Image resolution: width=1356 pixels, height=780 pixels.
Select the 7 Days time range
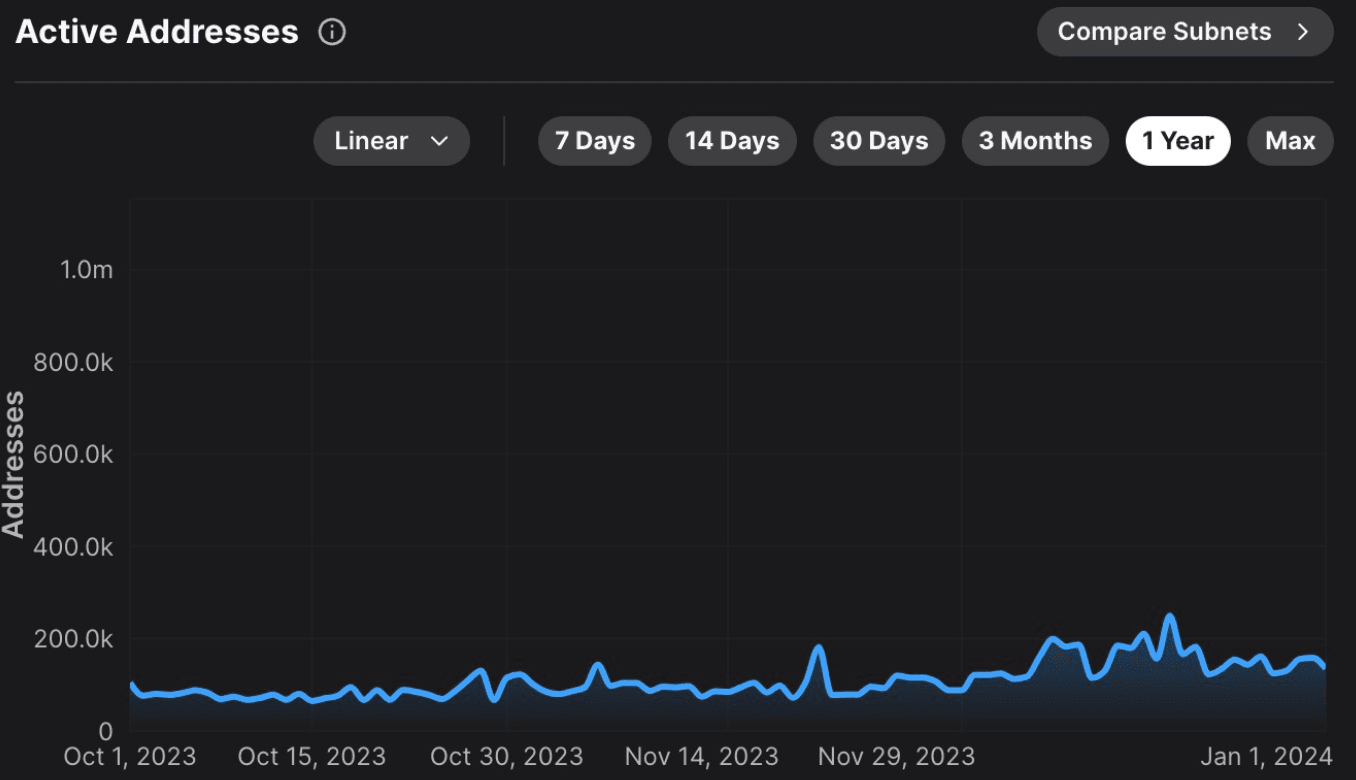coord(594,141)
